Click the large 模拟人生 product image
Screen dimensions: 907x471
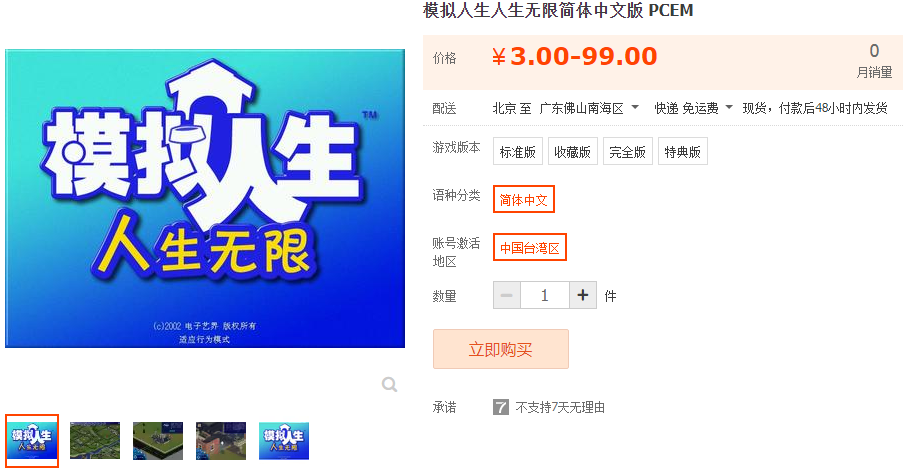(205, 198)
